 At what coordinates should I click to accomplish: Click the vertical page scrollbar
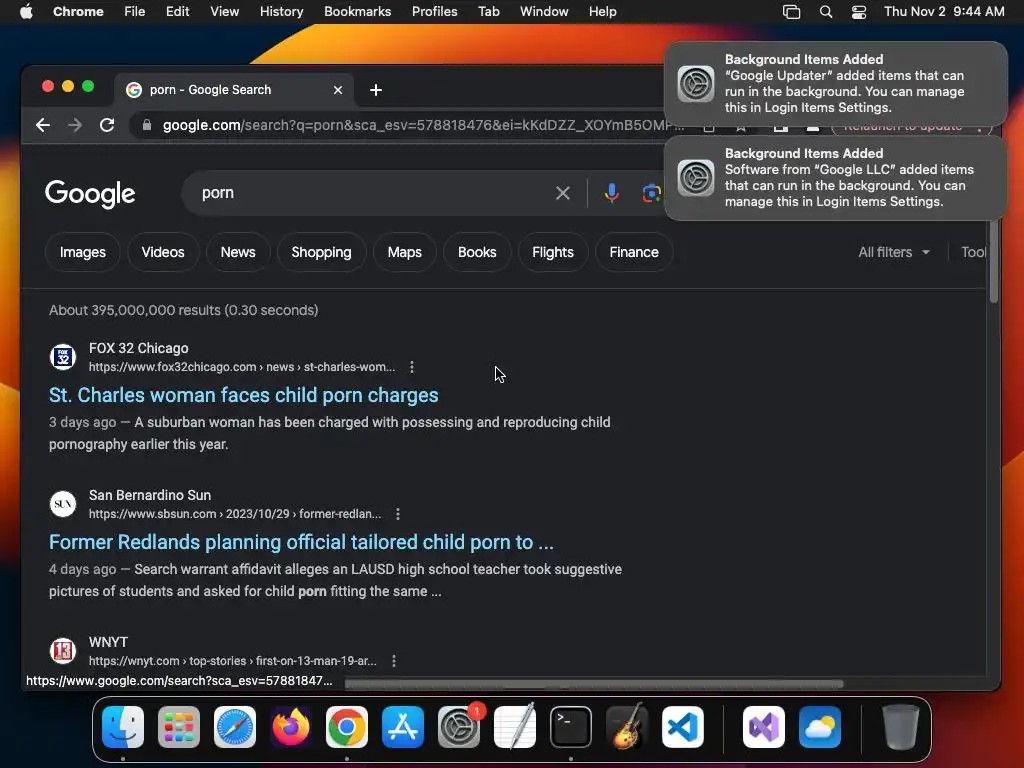coord(993,261)
